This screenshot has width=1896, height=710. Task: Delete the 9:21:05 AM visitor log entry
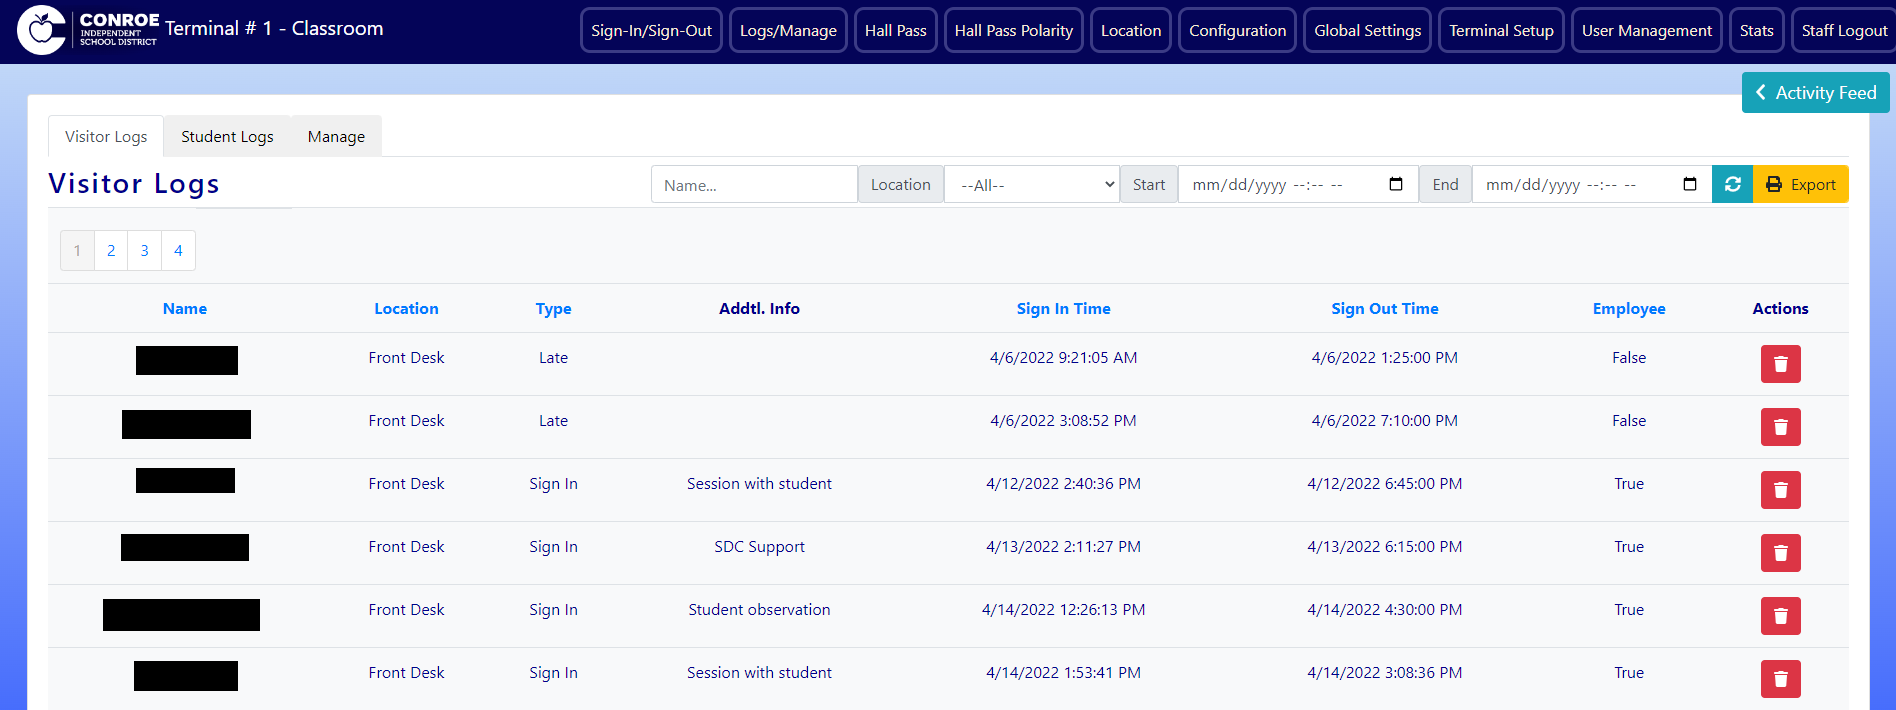1780,364
